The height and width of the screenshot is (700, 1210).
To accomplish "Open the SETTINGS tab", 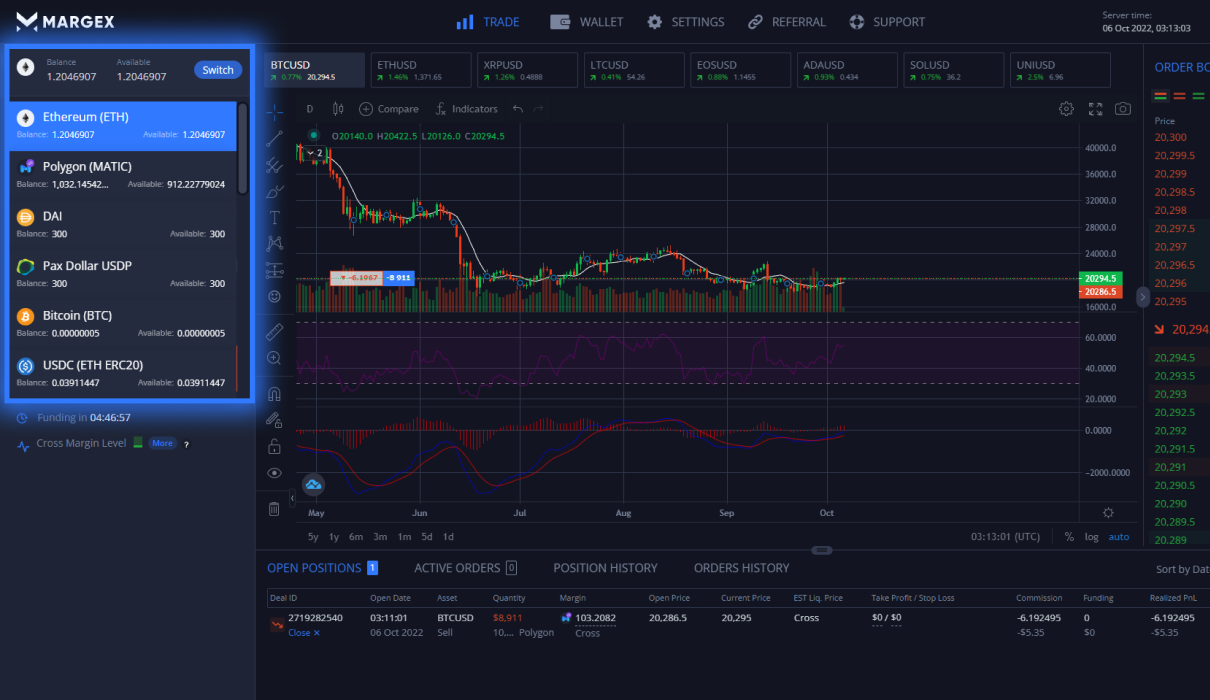I will click(686, 22).
